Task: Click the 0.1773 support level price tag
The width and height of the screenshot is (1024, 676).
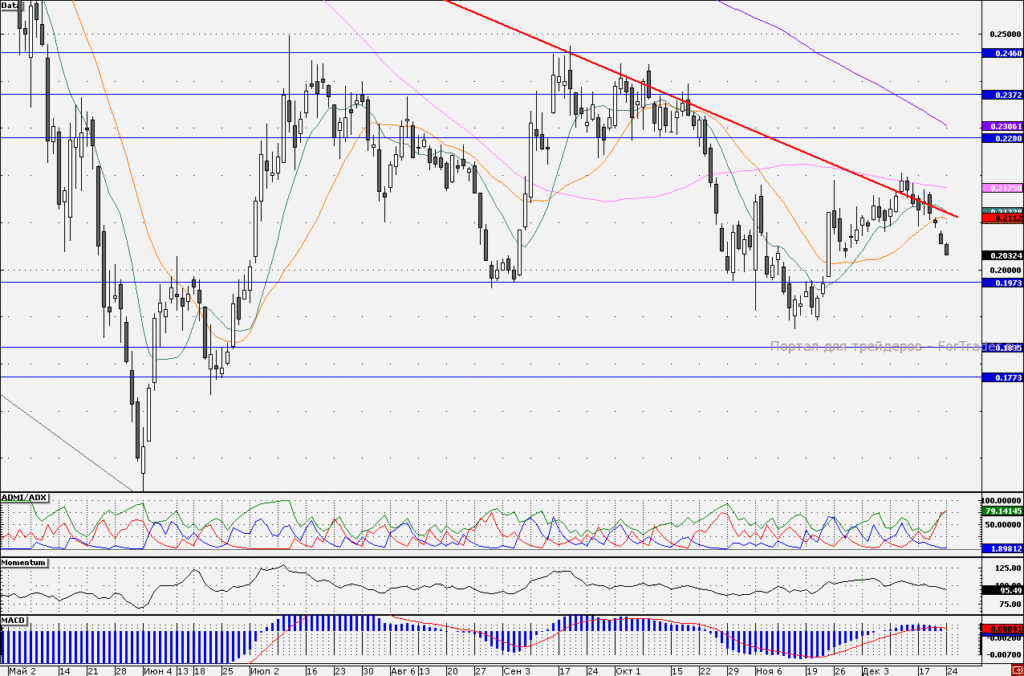Action: pos(1002,378)
